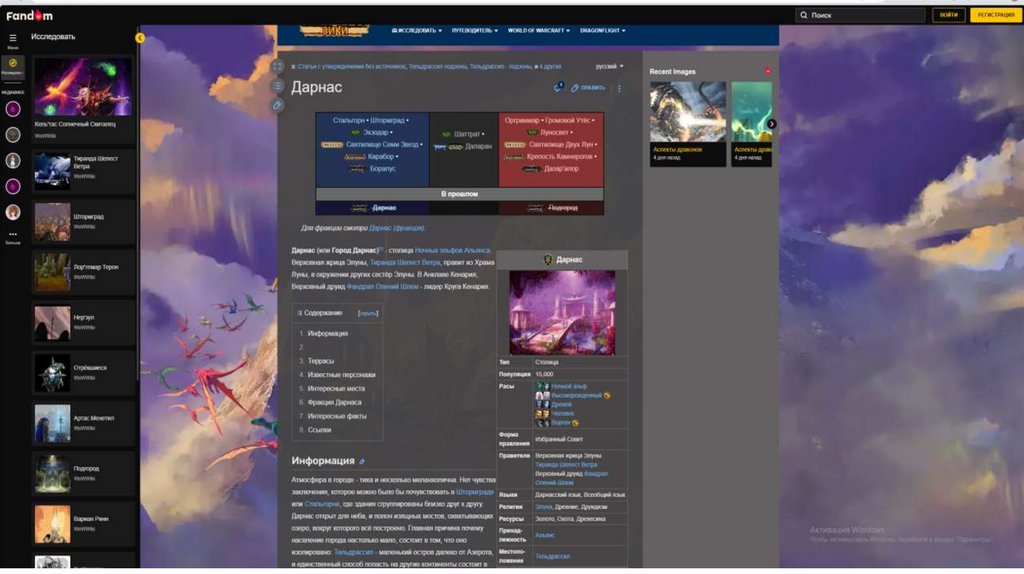Open Тиранда Шелест Ветра sidebar card
This screenshot has height=574, width=1024.
(x=84, y=172)
